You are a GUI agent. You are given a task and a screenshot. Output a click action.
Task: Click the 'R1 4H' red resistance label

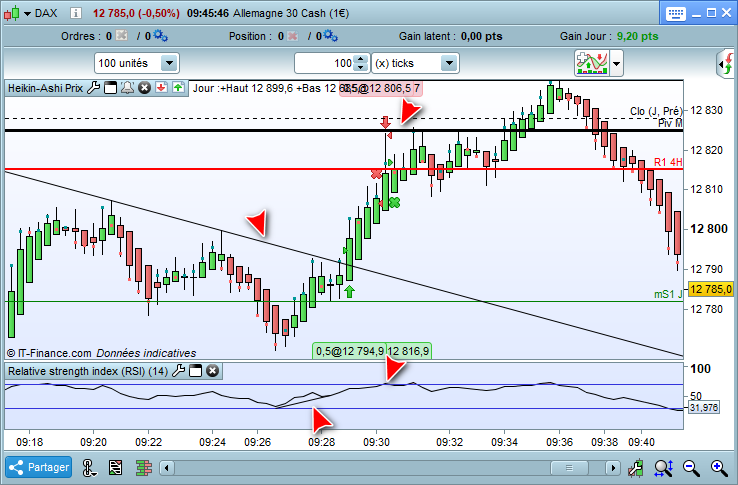click(668, 162)
